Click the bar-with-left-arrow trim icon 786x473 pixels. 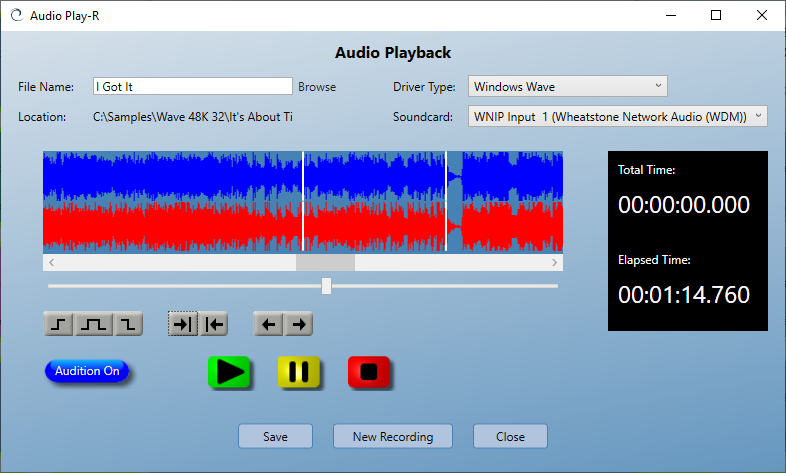(214, 324)
